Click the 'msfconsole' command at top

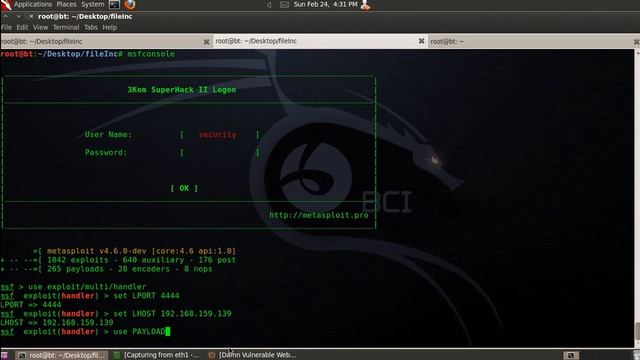151,54
